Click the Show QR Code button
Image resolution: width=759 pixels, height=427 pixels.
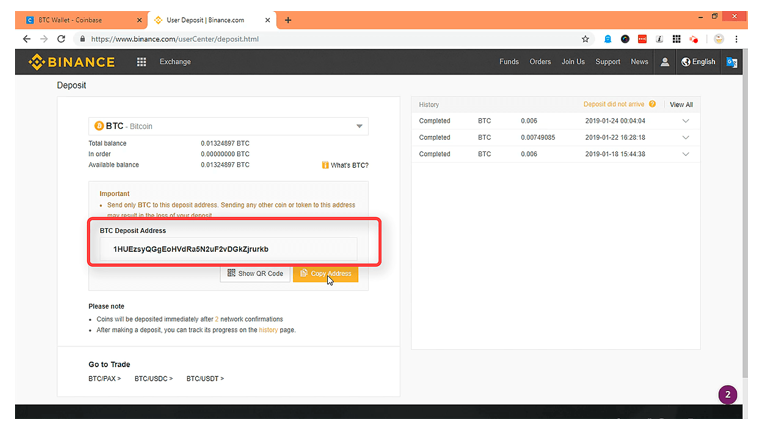(255, 273)
